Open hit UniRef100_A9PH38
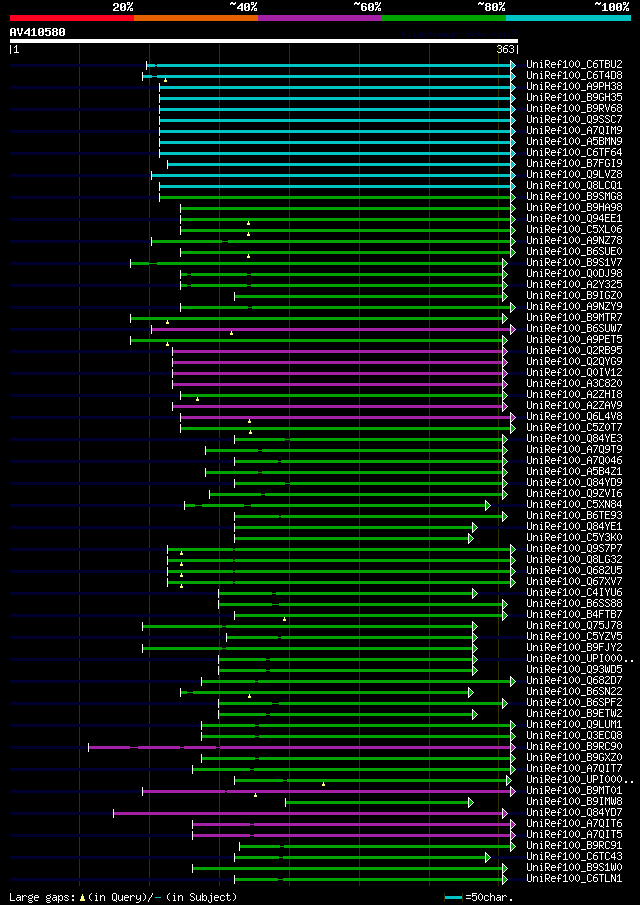 [574, 87]
